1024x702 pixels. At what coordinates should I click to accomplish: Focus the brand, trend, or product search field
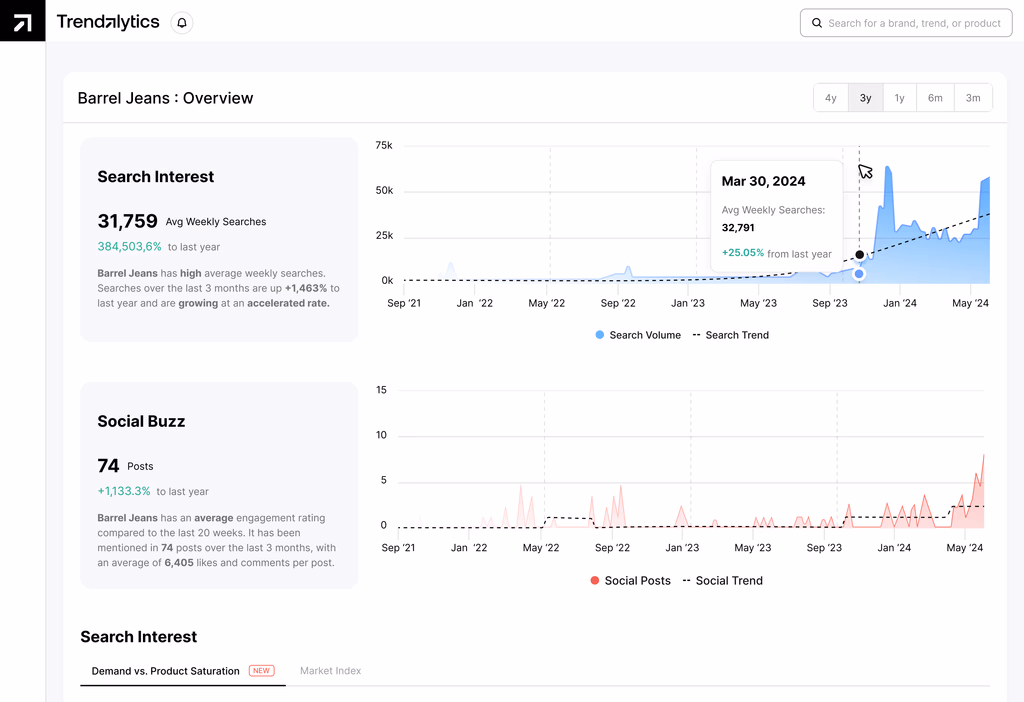coord(906,23)
